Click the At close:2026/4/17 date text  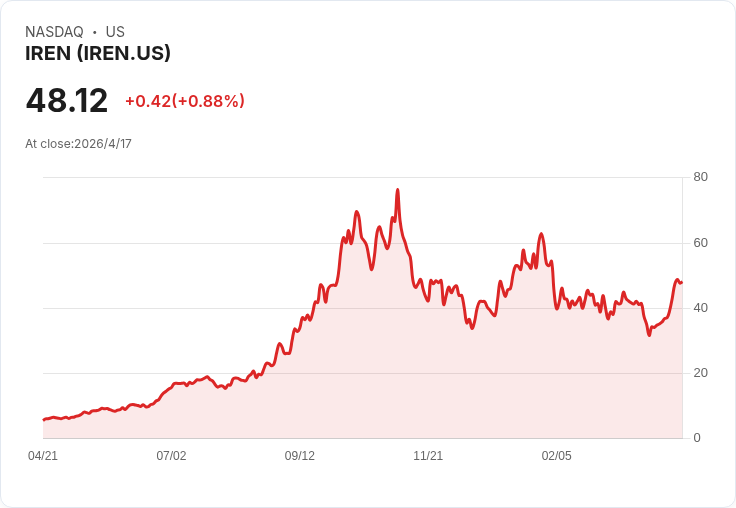click(78, 144)
